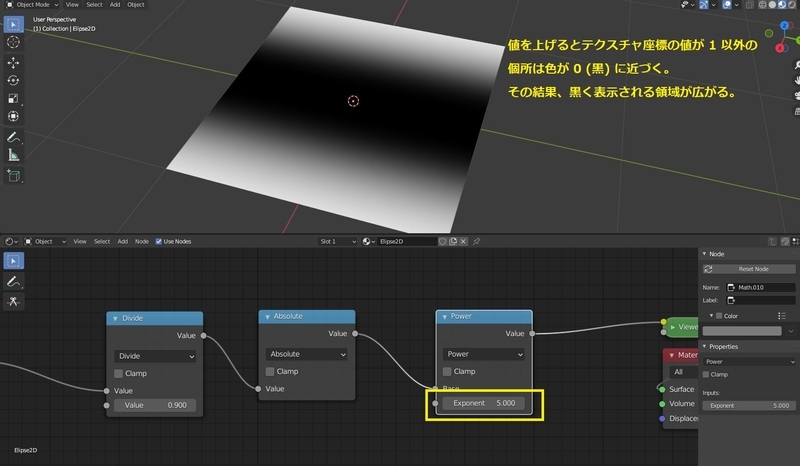Toggle the viewport gizmos button
800x466 pixels.
tap(704, 5)
